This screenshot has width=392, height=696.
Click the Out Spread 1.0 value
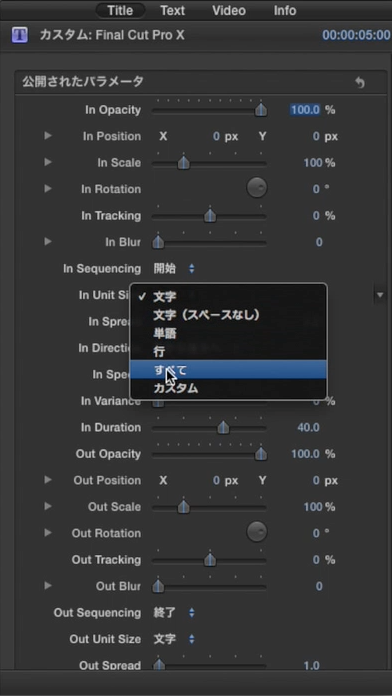pyautogui.click(x=312, y=665)
